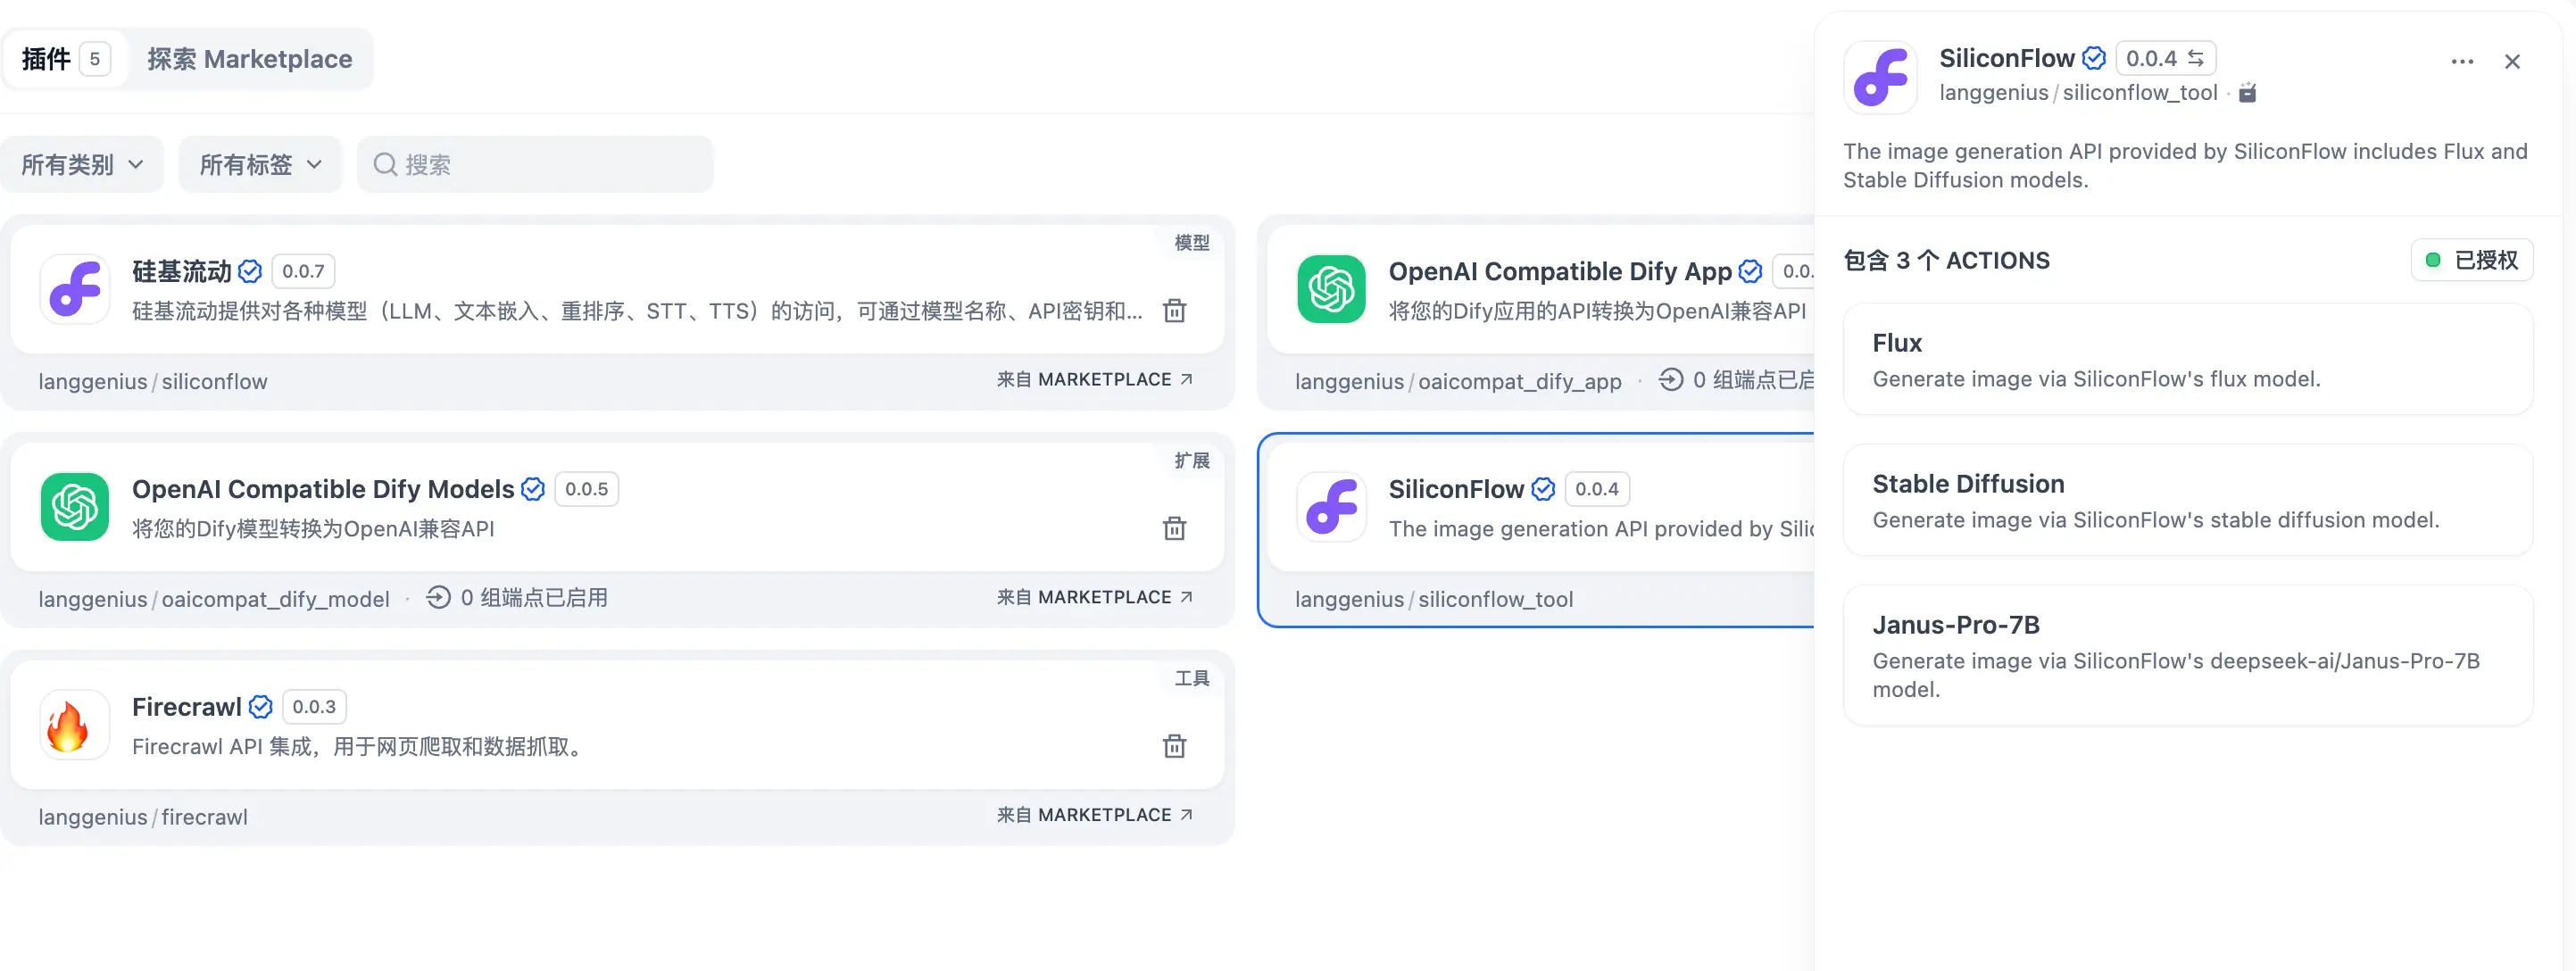This screenshot has width=2576, height=971.
Task: Click verified badge next to Firecrawl
Action: 260,707
